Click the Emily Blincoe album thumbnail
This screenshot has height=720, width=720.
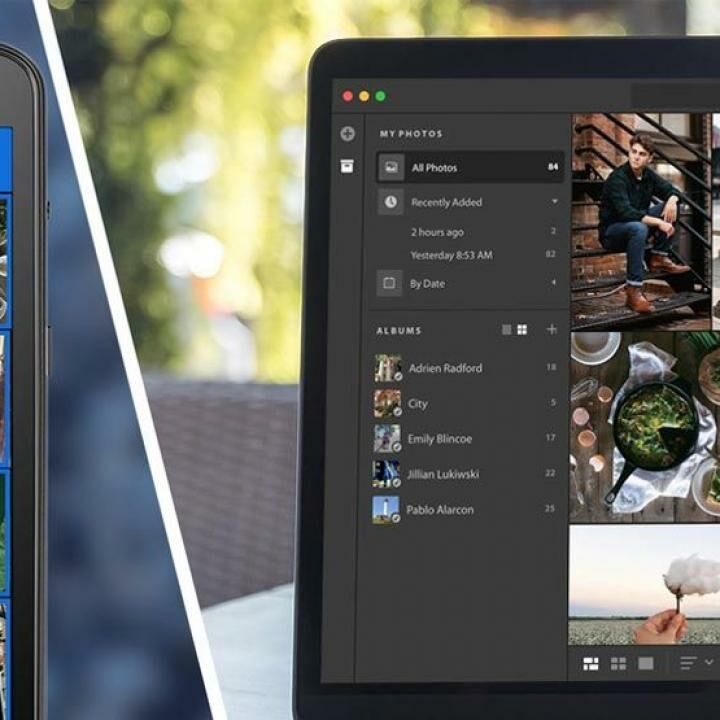pos(387,439)
